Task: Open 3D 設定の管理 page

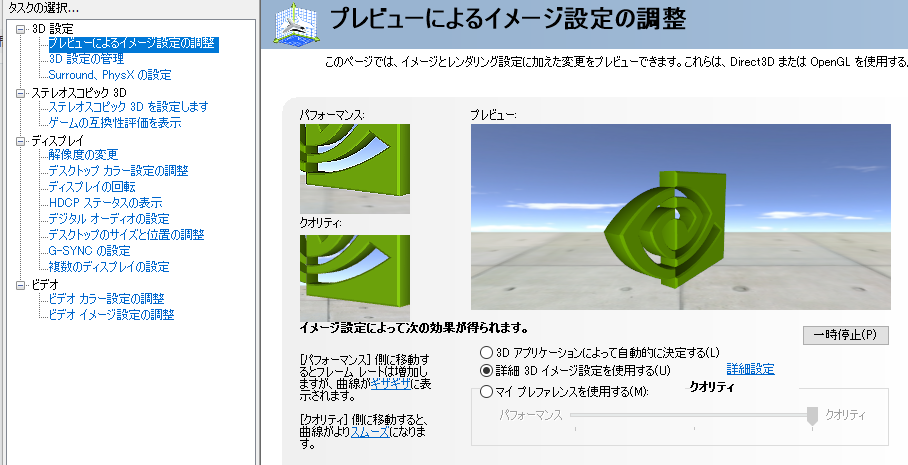Action: [86, 59]
